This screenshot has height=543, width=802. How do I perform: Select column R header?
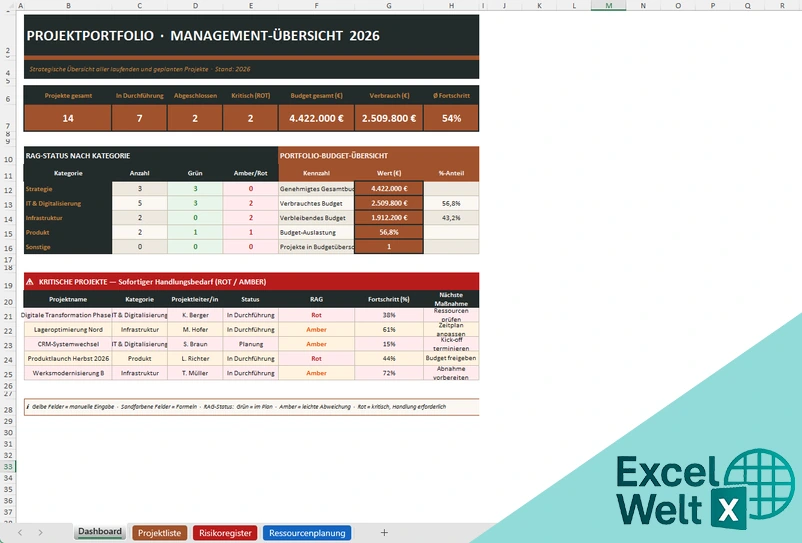782,5
